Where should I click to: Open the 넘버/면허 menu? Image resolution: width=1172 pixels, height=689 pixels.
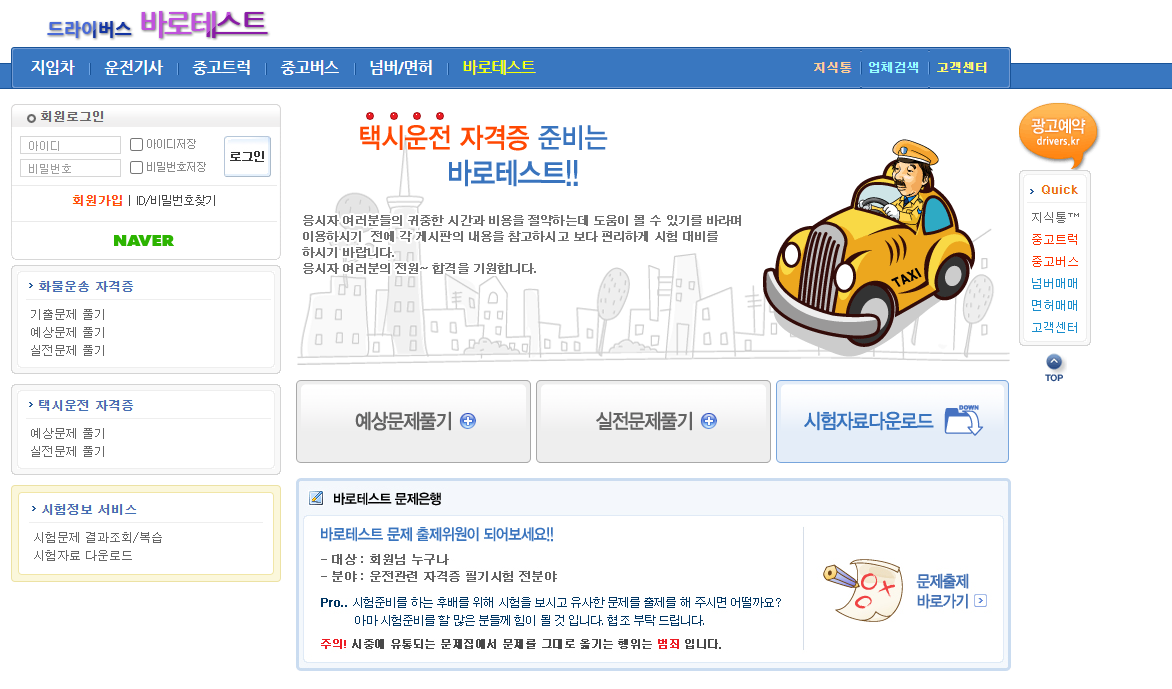coord(401,67)
